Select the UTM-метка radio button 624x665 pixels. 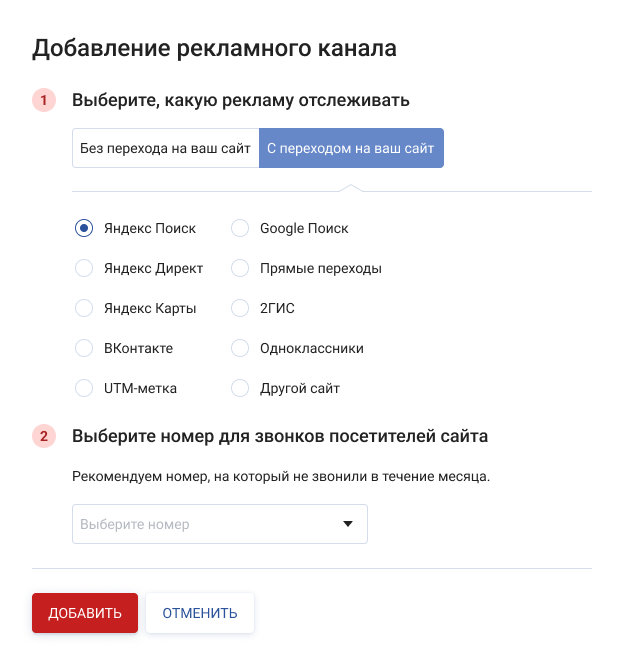pos(84,388)
